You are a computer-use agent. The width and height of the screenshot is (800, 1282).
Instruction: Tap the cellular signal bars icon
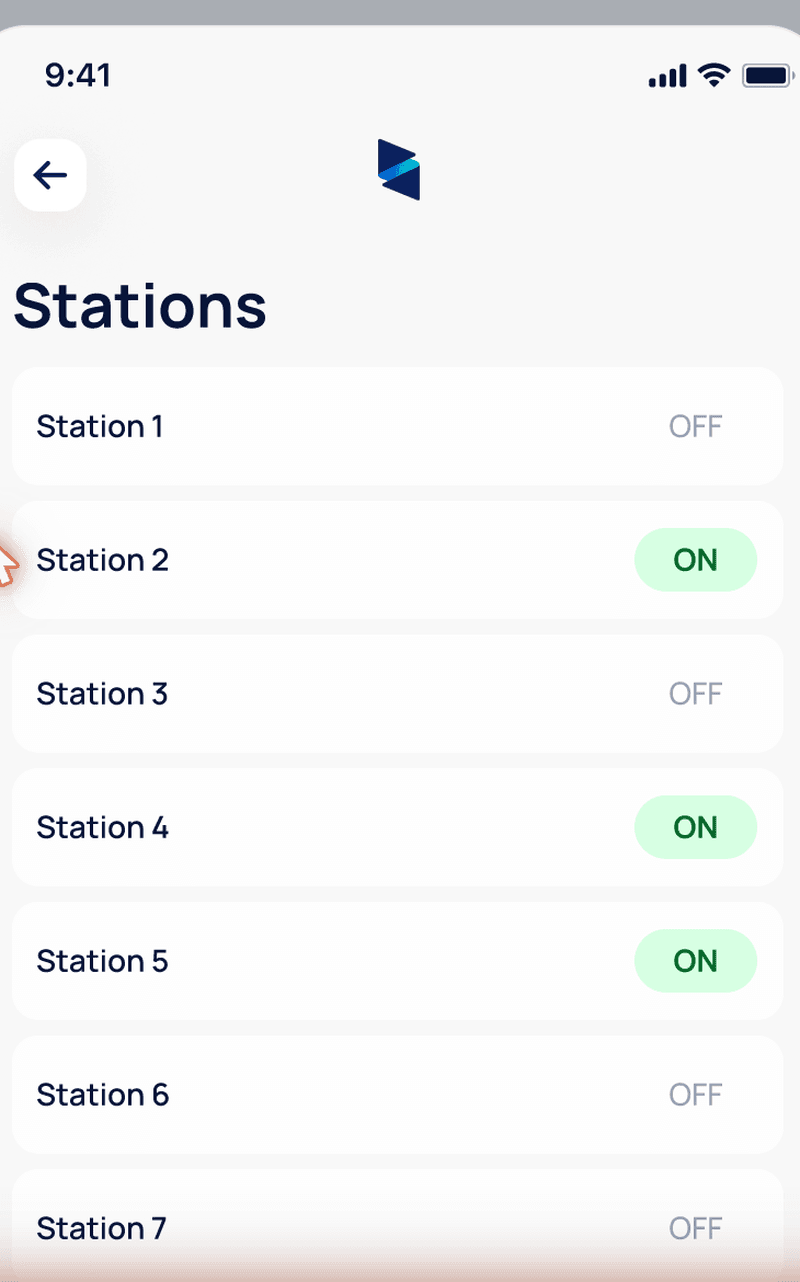point(668,76)
